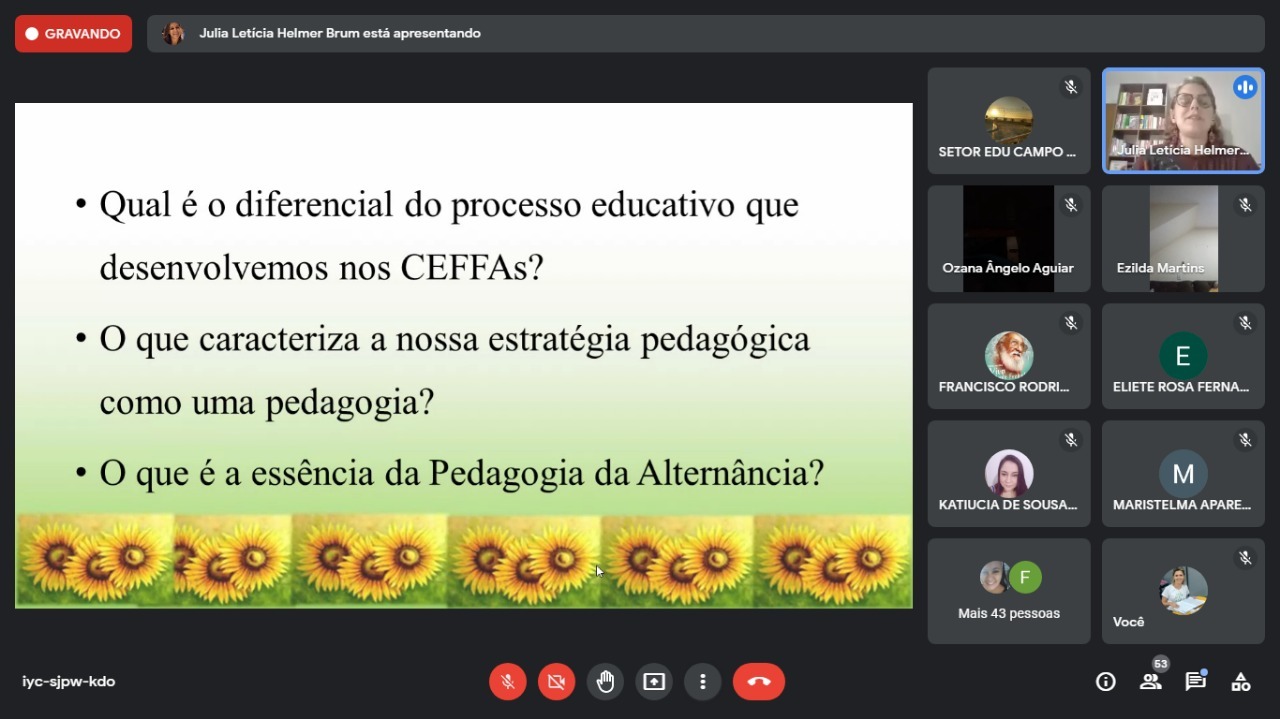
Task: Open the meeting details info icon
Action: coord(1106,682)
